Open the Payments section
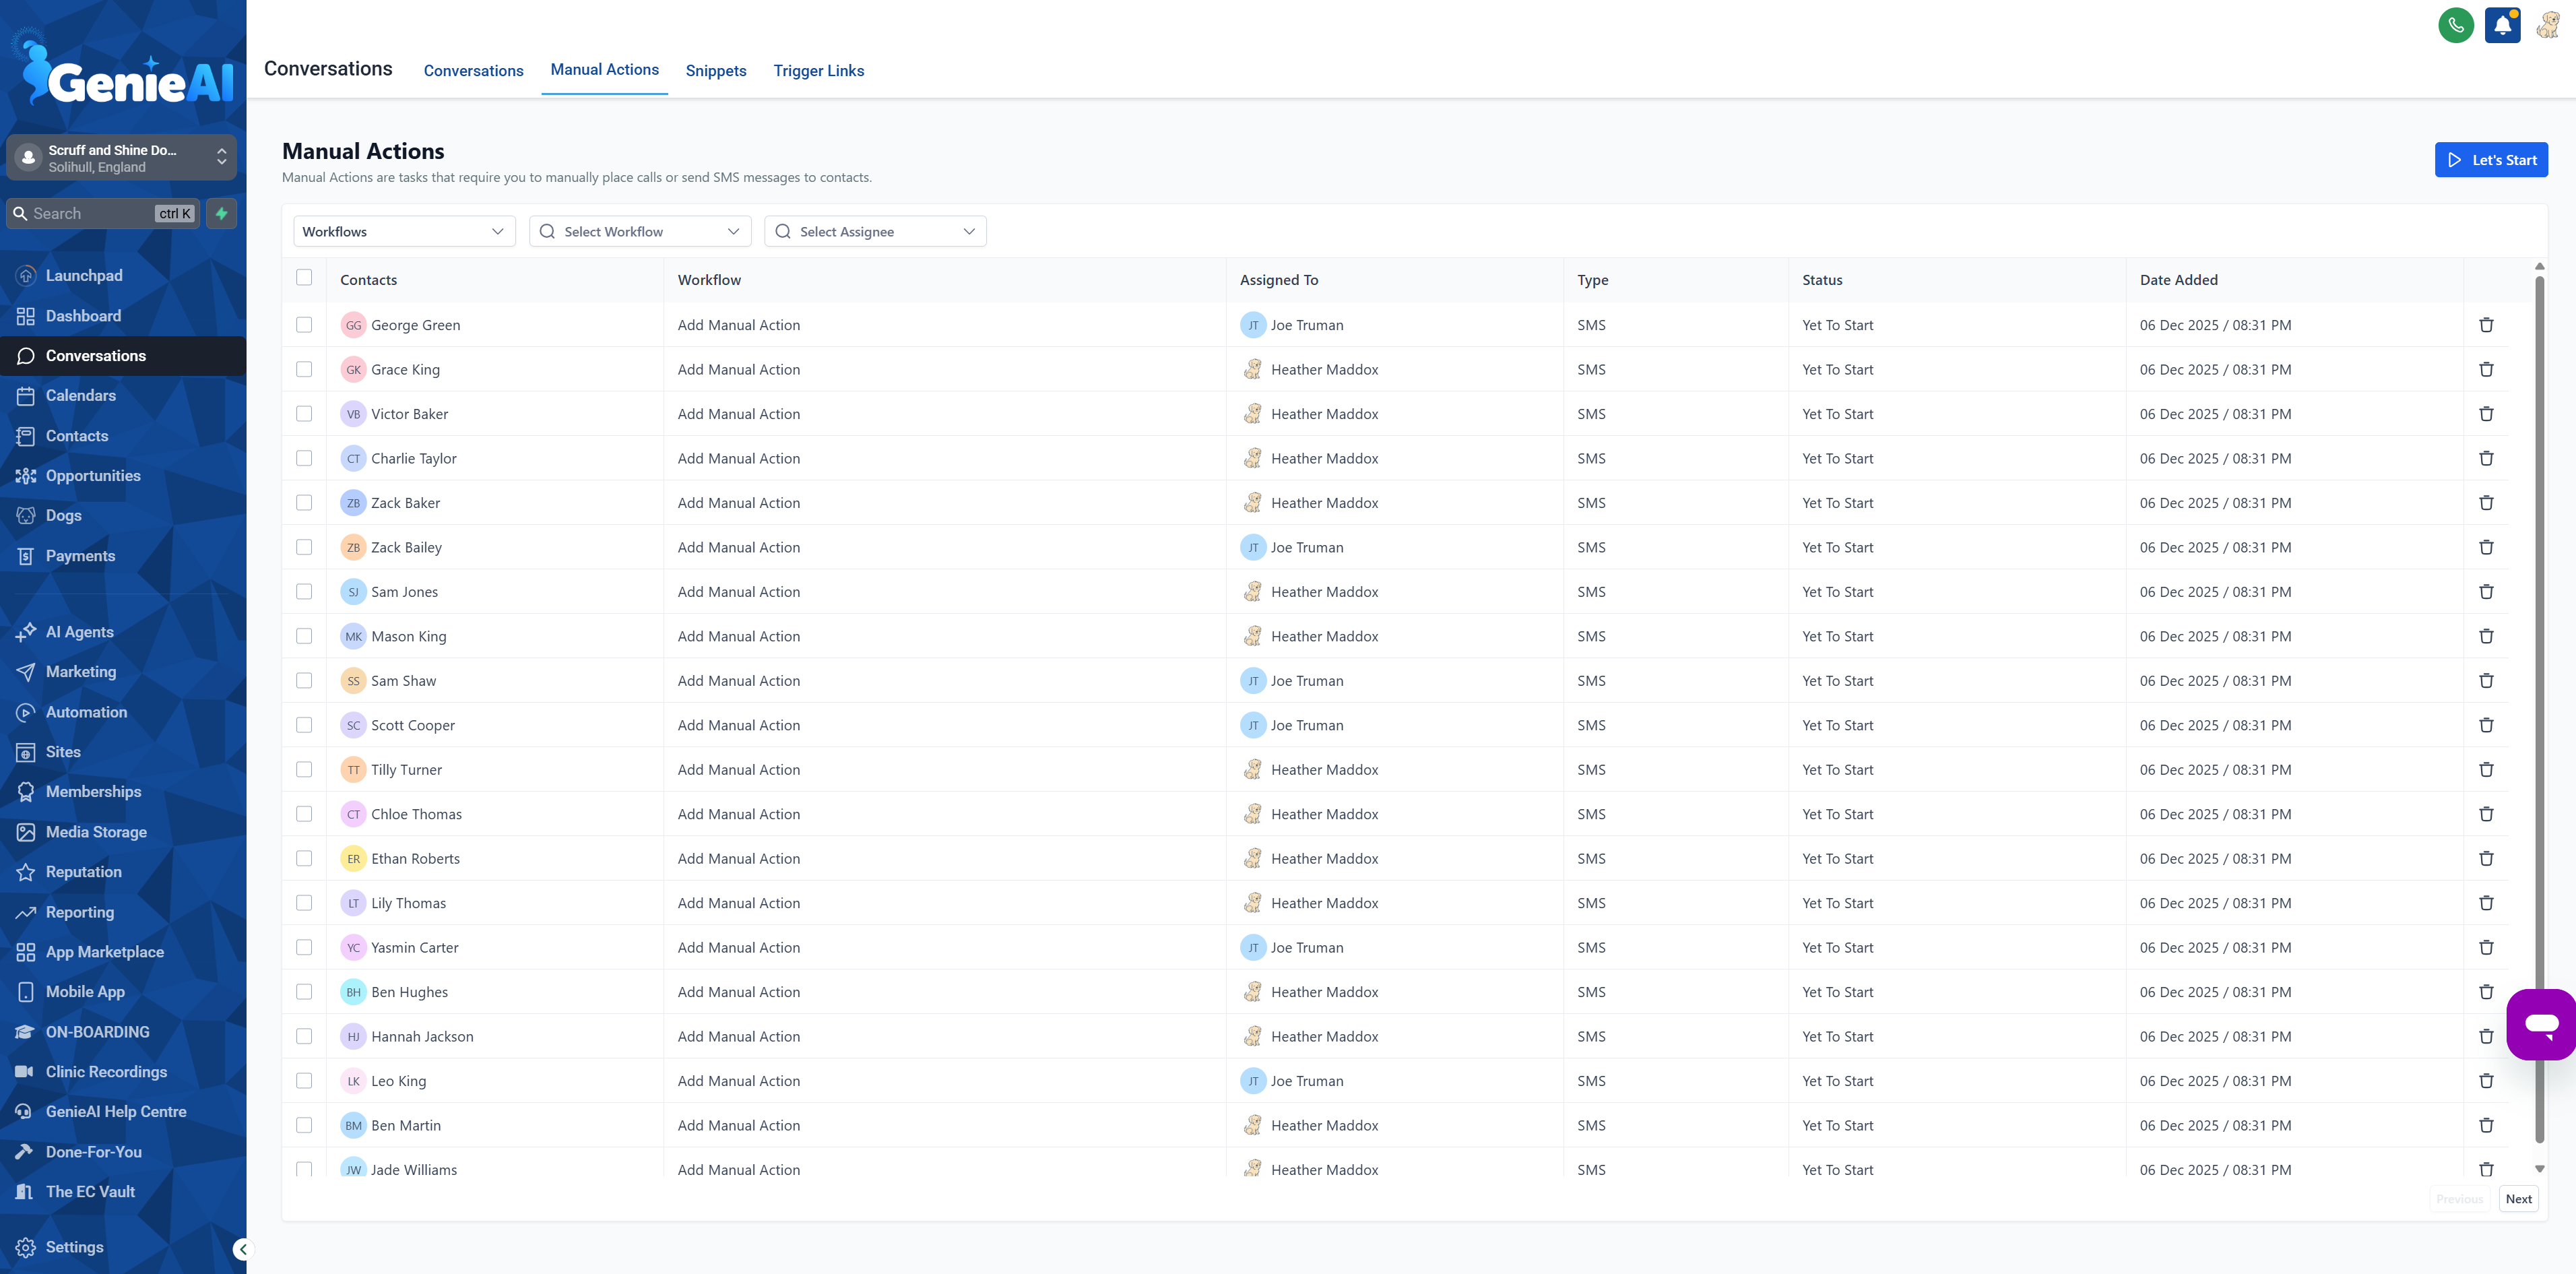The image size is (2576, 1274). click(x=80, y=555)
